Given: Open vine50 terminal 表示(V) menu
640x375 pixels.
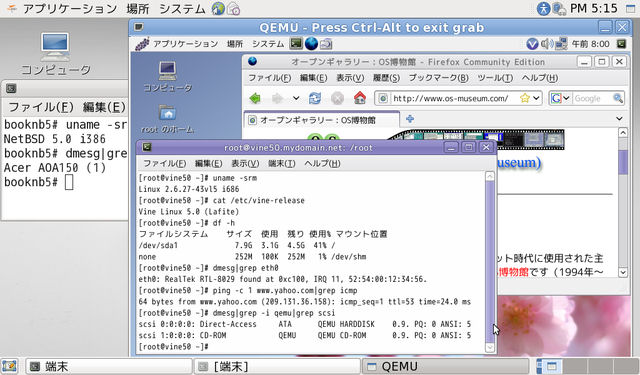Looking at the screenshot, I should coord(245,163).
